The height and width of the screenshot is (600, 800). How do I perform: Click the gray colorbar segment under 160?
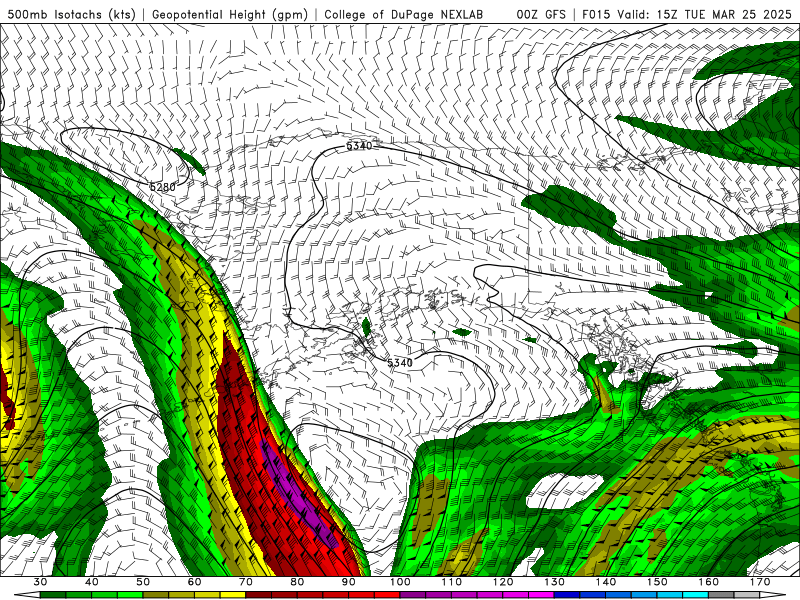[722, 595]
